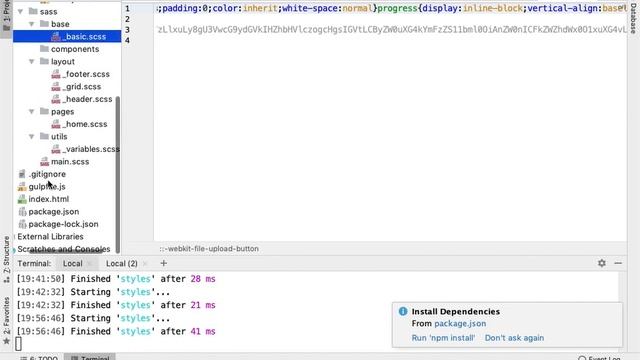This screenshot has height=360, width=640.
Task: Open _footer.scss file
Action: 86,74
